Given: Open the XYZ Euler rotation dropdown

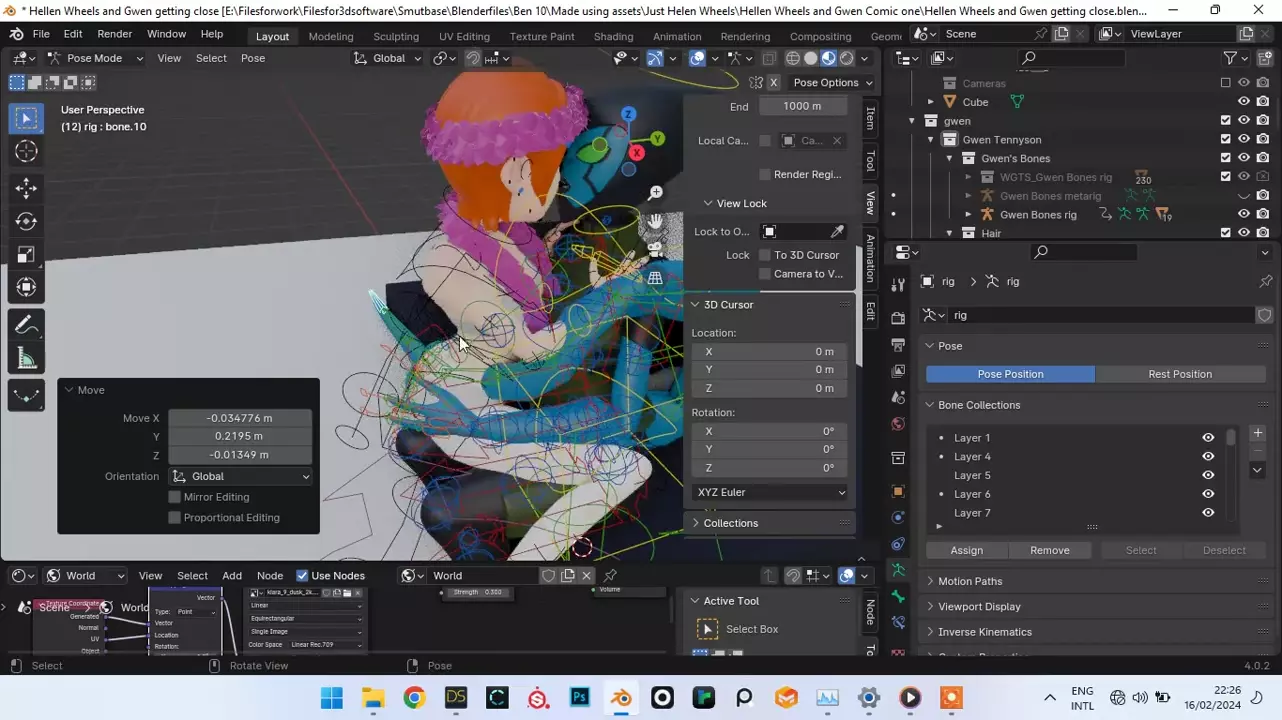Looking at the screenshot, I should (770, 492).
